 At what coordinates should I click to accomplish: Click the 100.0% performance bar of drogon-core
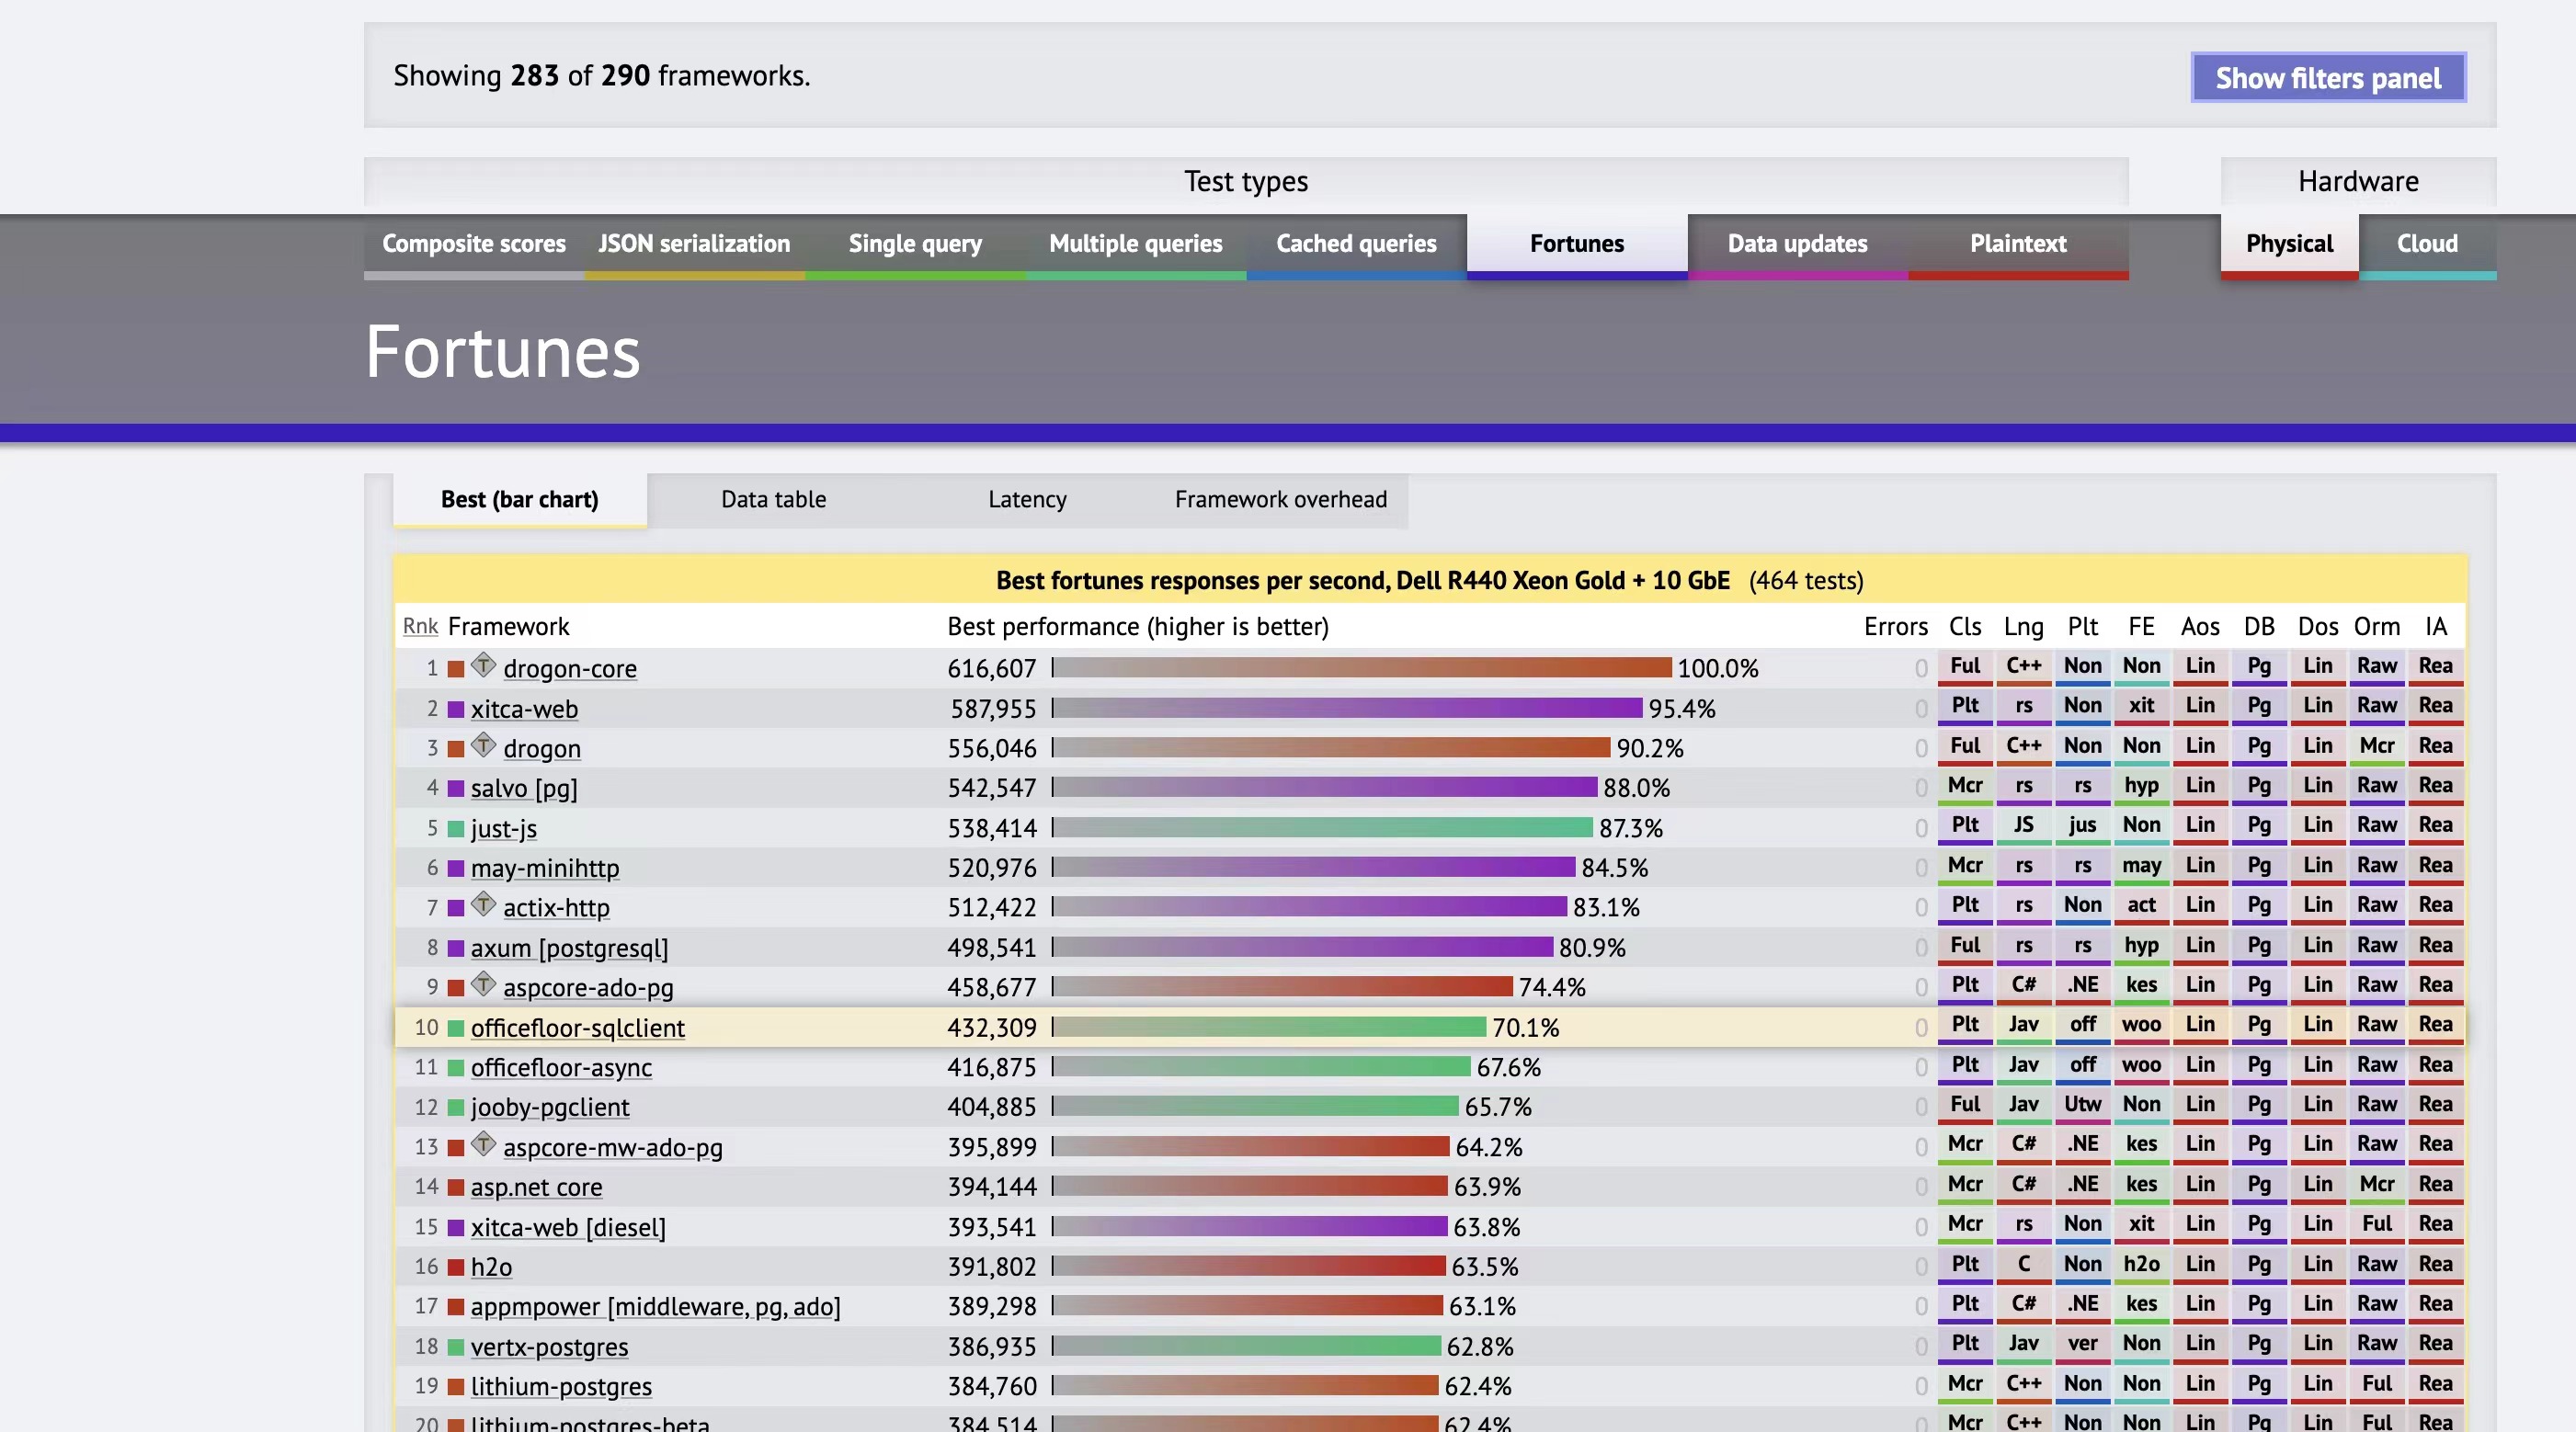(x=1360, y=668)
